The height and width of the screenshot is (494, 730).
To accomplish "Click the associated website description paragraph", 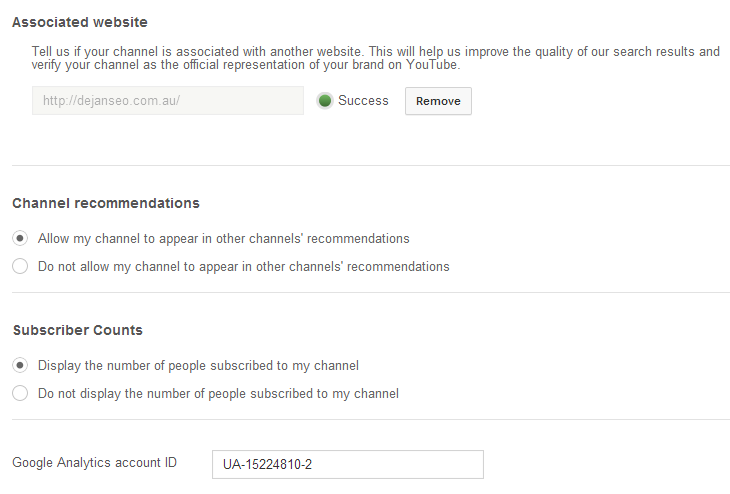I will pyautogui.click(x=376, y=58).
